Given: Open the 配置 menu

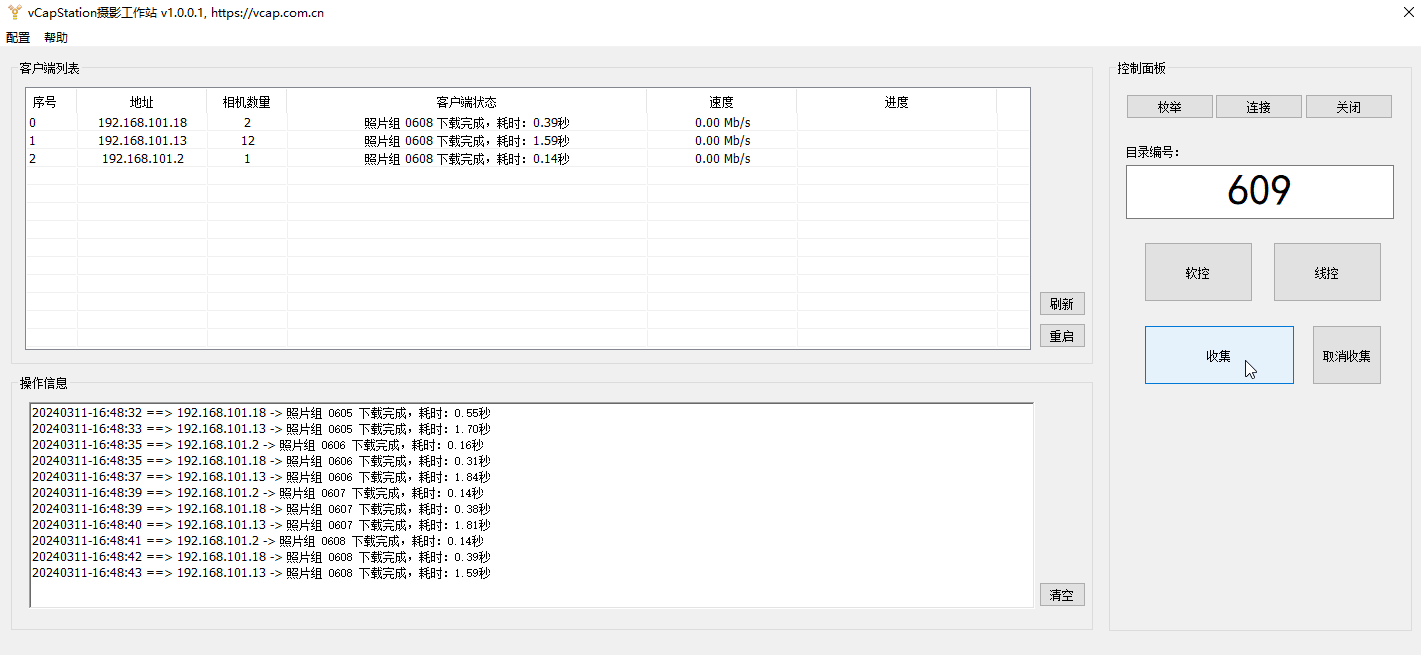Looking at the screenshot, I should pyautogui.click(x=18, y=37).
